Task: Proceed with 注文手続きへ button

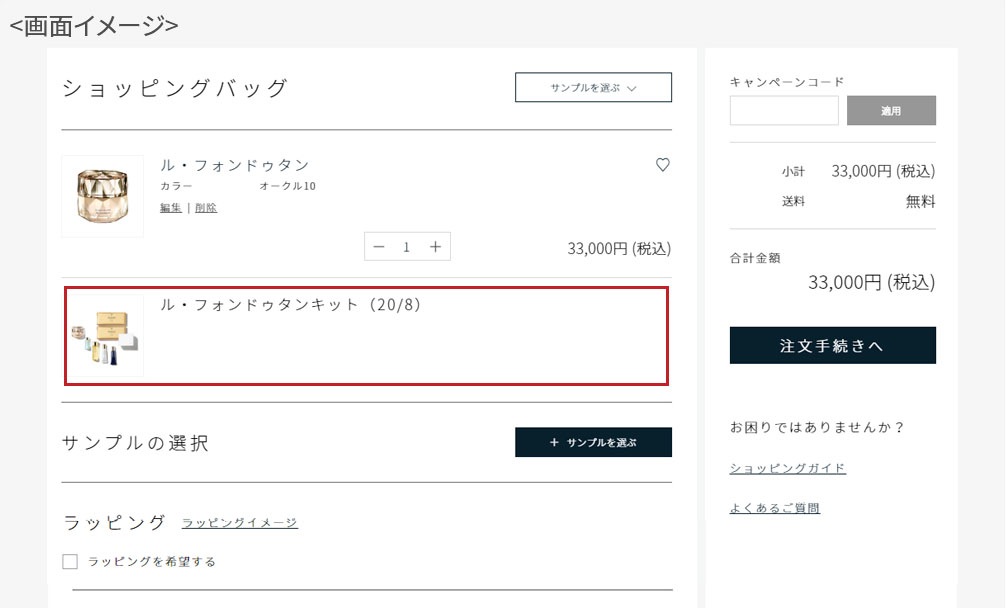Action: point(832,345)
